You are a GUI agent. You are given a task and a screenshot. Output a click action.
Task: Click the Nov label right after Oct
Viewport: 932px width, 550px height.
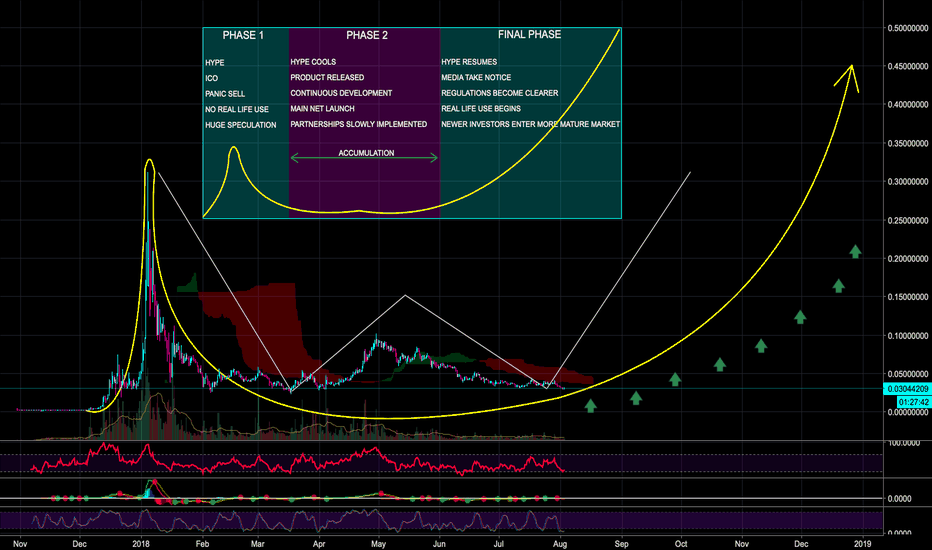[x=741, y=543]
